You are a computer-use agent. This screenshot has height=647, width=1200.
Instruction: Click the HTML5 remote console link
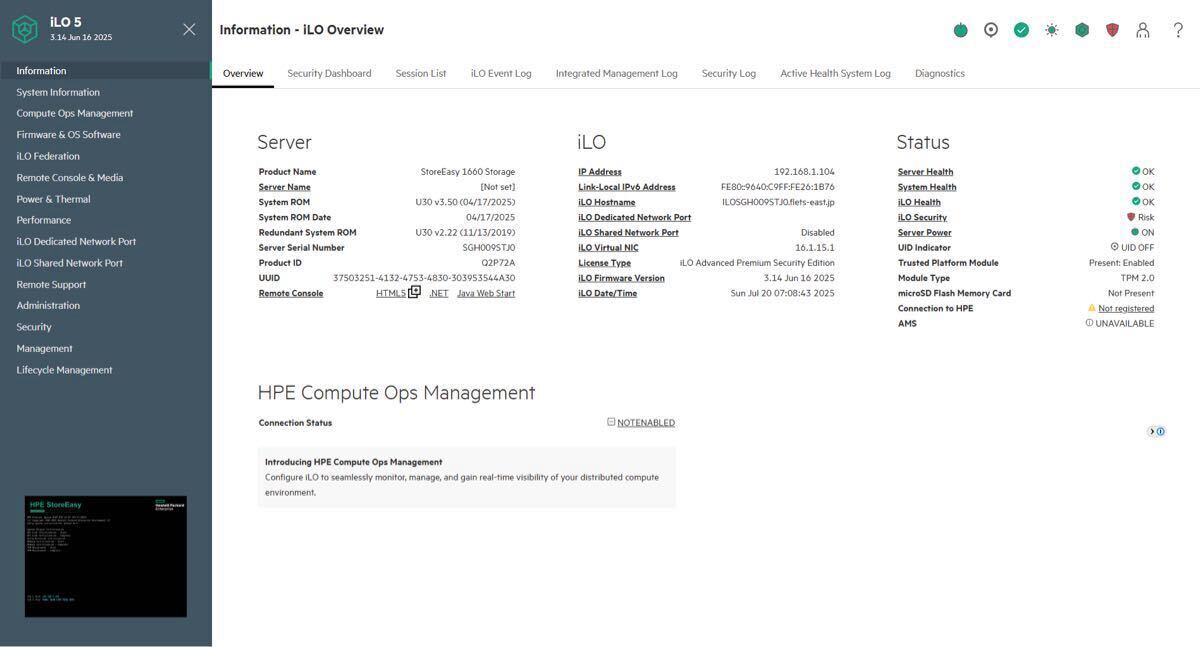[391, 293]
